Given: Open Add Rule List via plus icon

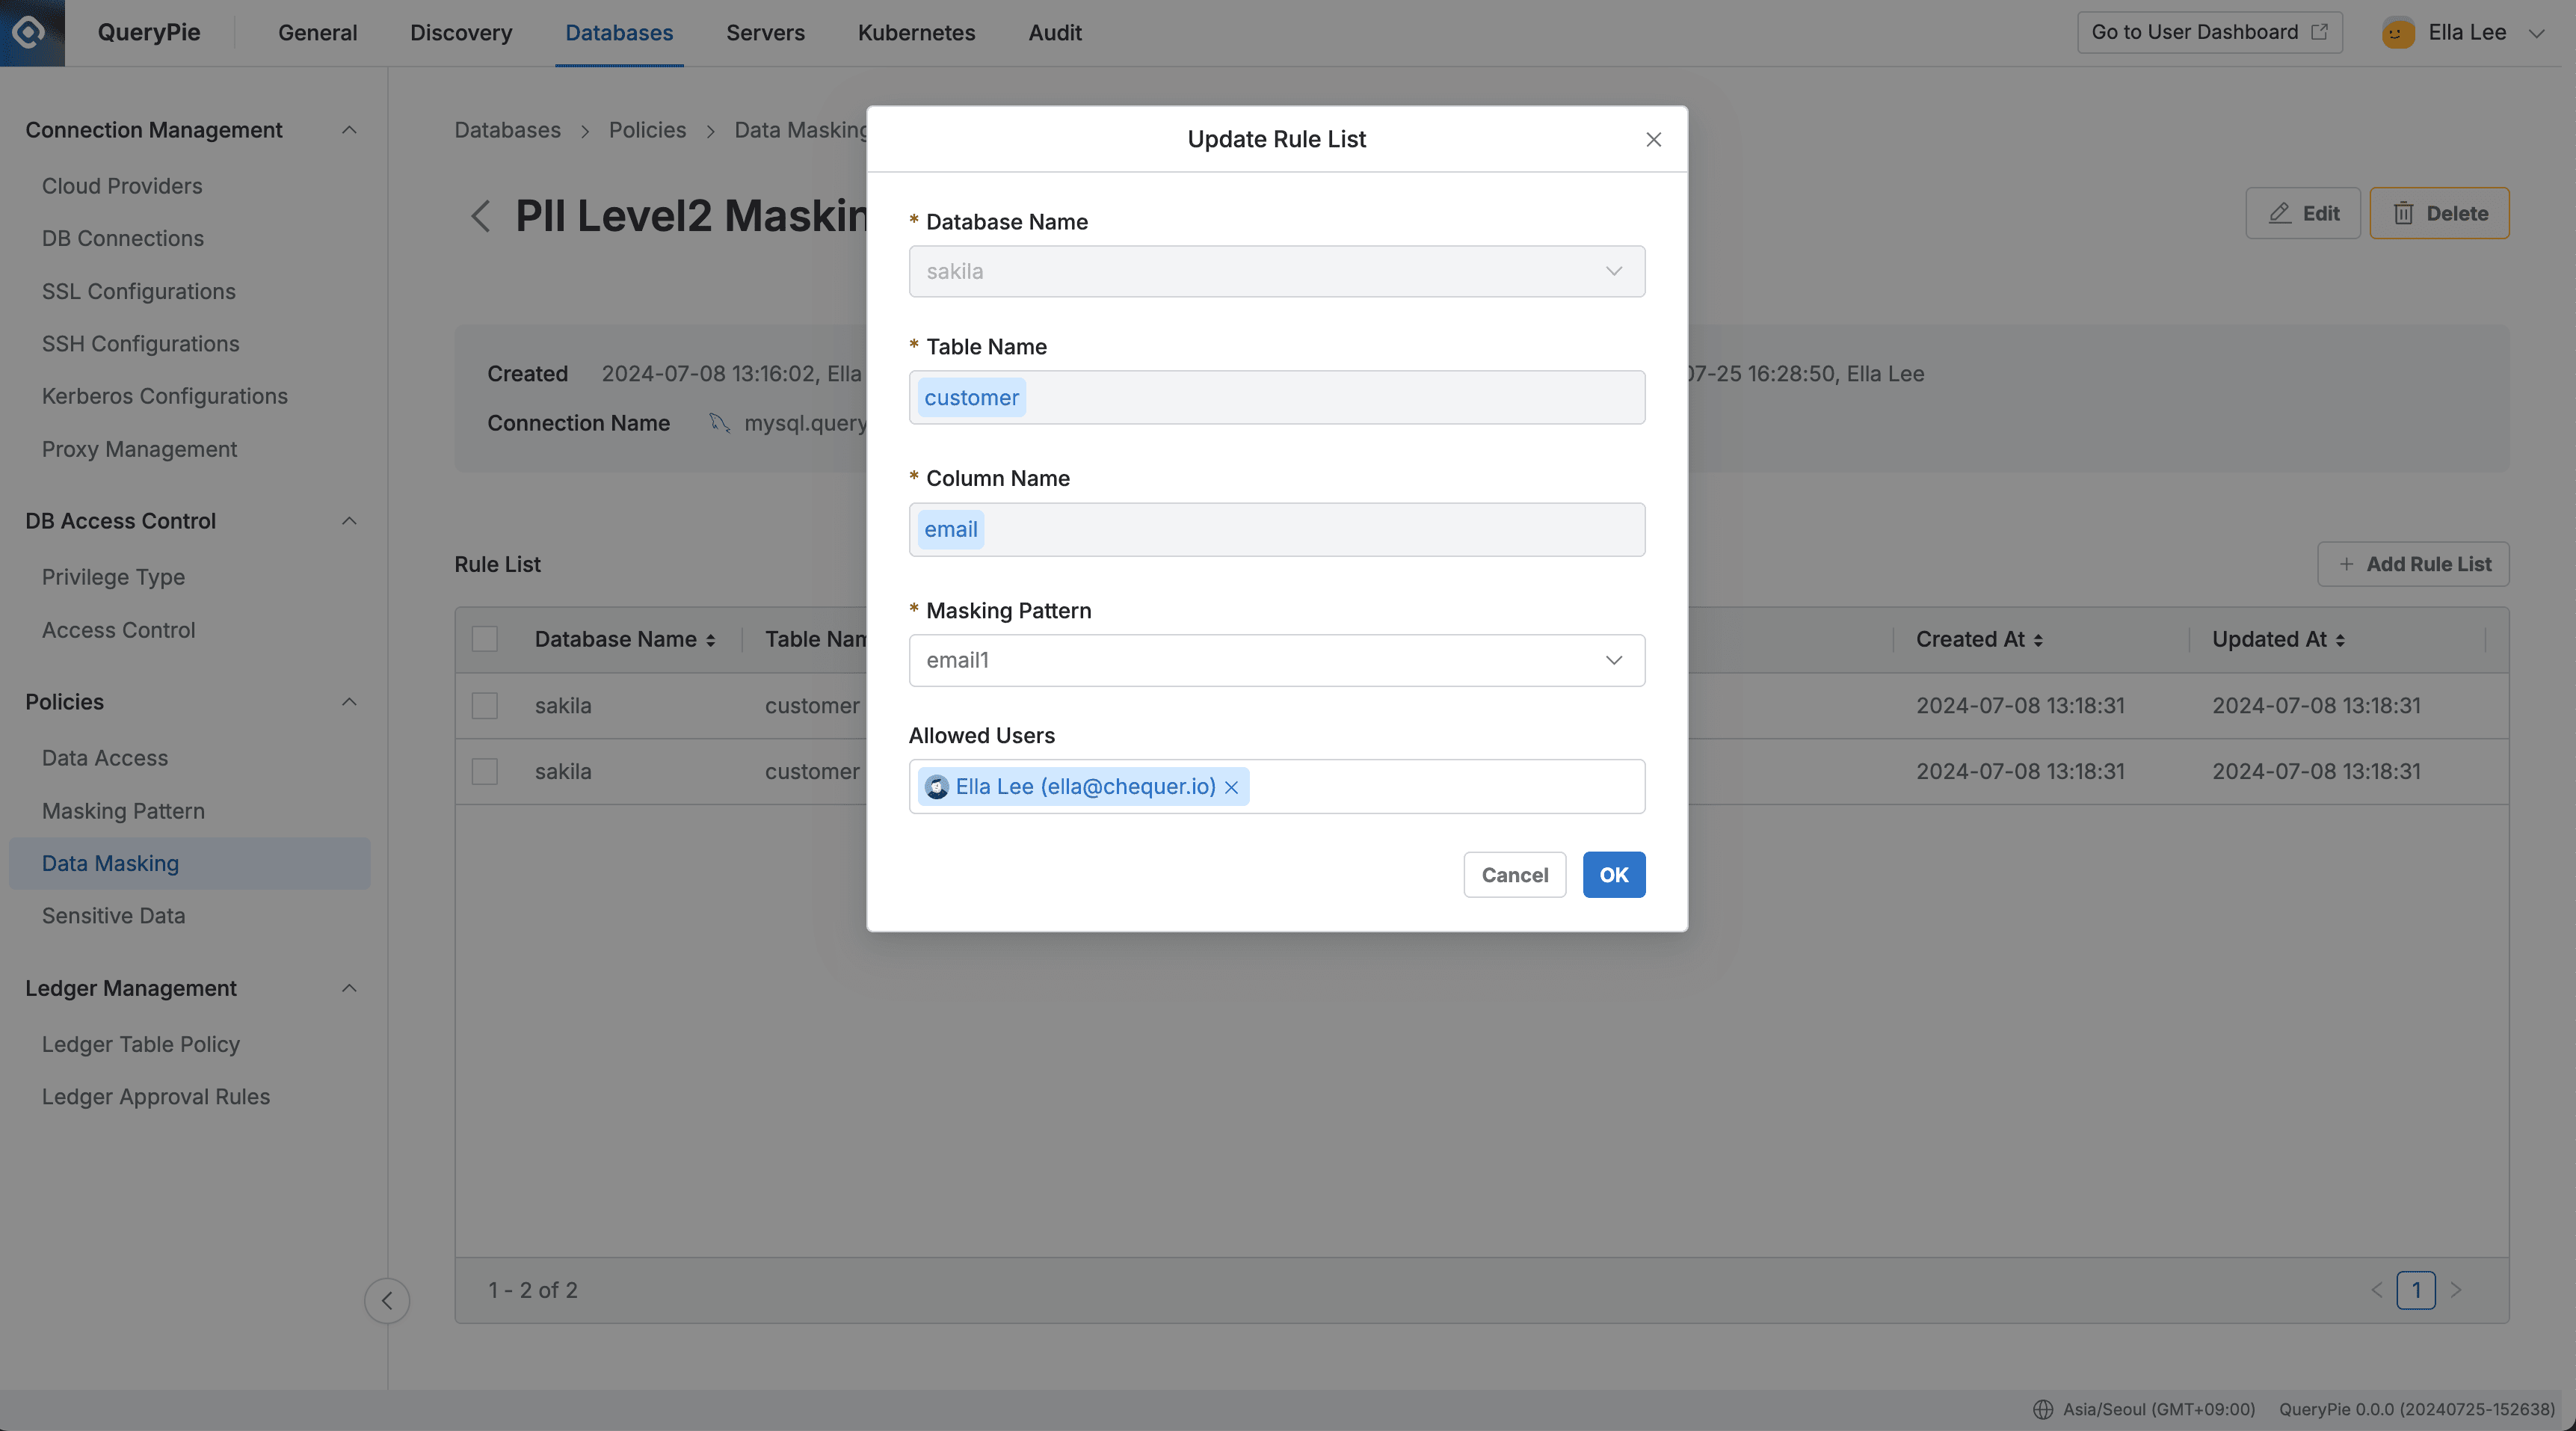Looking at the screenshot, I should [2347, 564].
